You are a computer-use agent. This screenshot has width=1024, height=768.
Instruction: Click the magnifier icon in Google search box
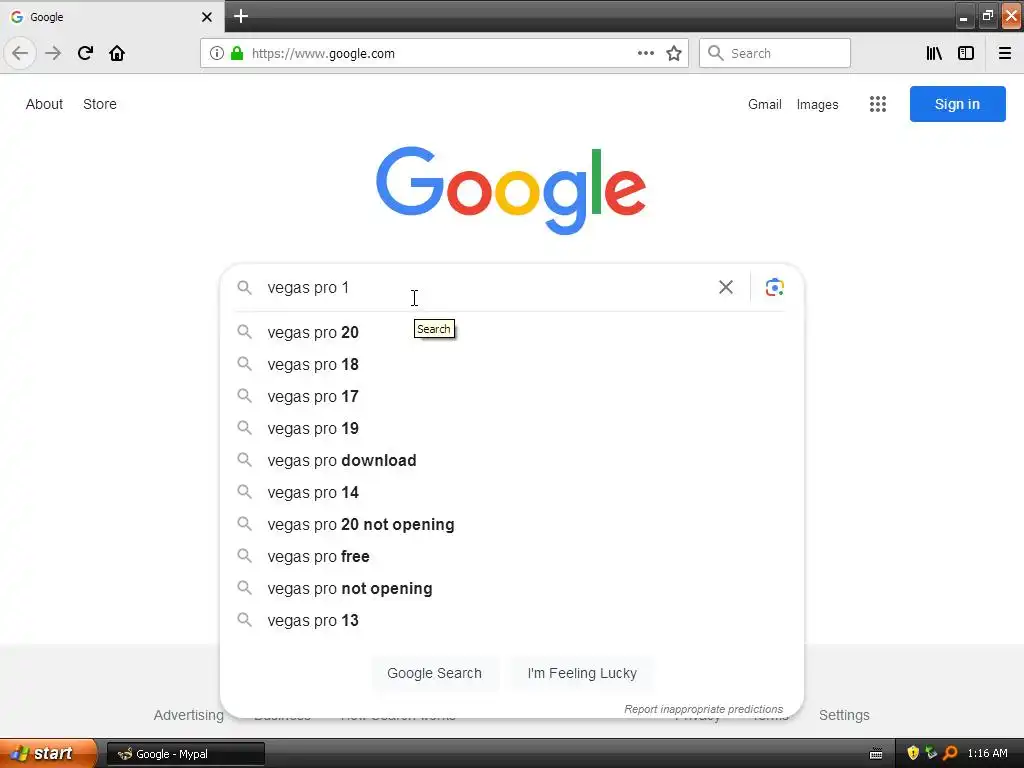click(244, 287)
